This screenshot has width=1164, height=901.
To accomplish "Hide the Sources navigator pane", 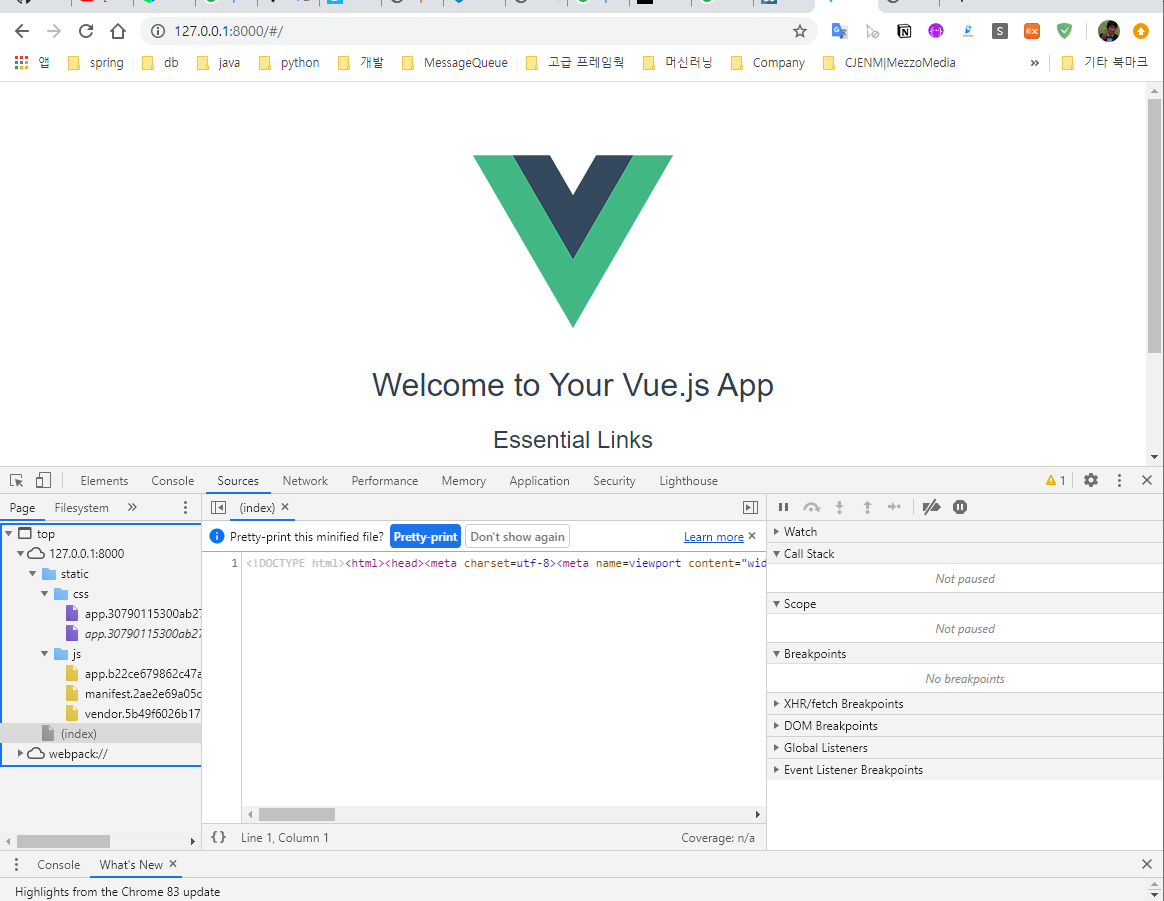I will 218,508.
